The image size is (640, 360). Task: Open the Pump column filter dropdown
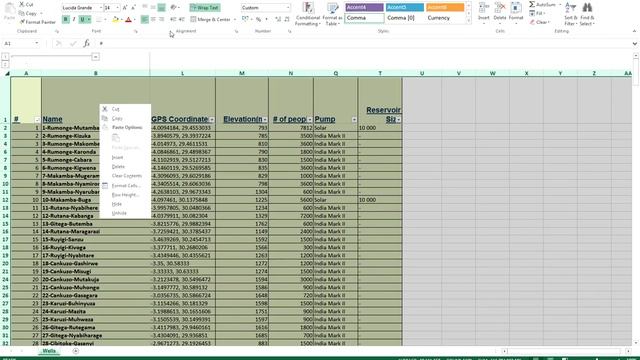(354, 120)
